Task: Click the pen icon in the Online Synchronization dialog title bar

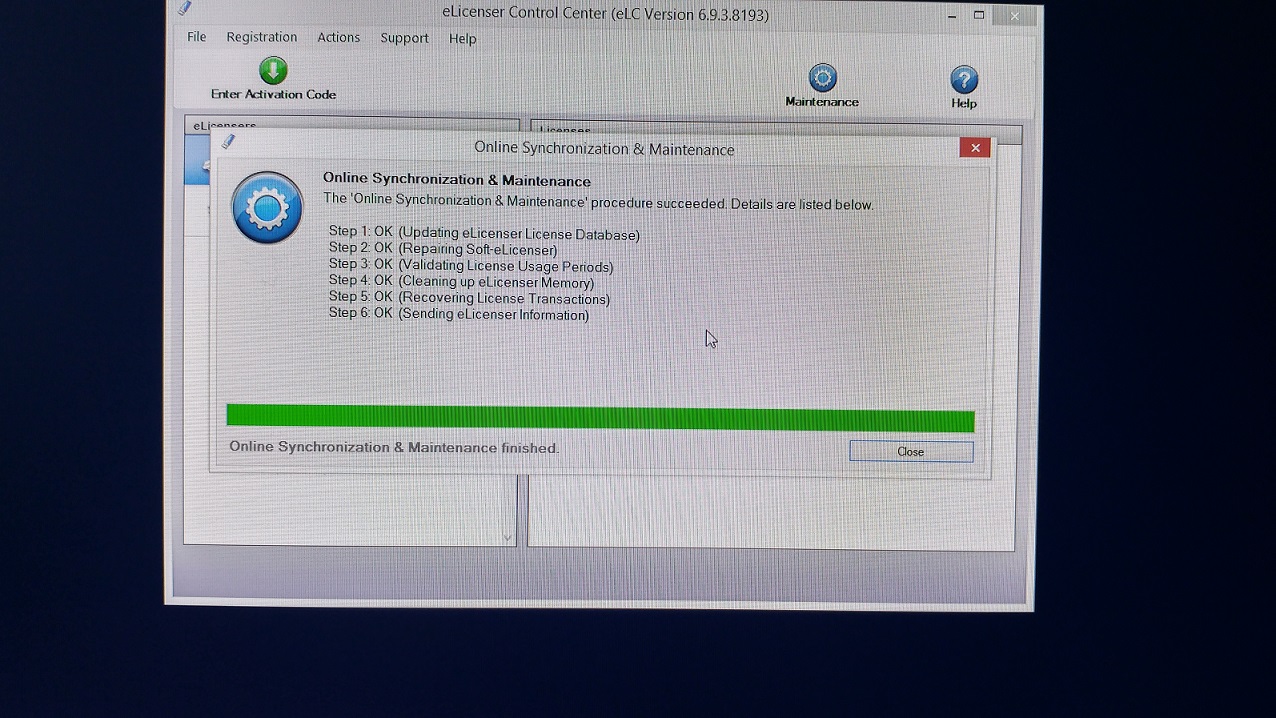Action: coord(229,142)
